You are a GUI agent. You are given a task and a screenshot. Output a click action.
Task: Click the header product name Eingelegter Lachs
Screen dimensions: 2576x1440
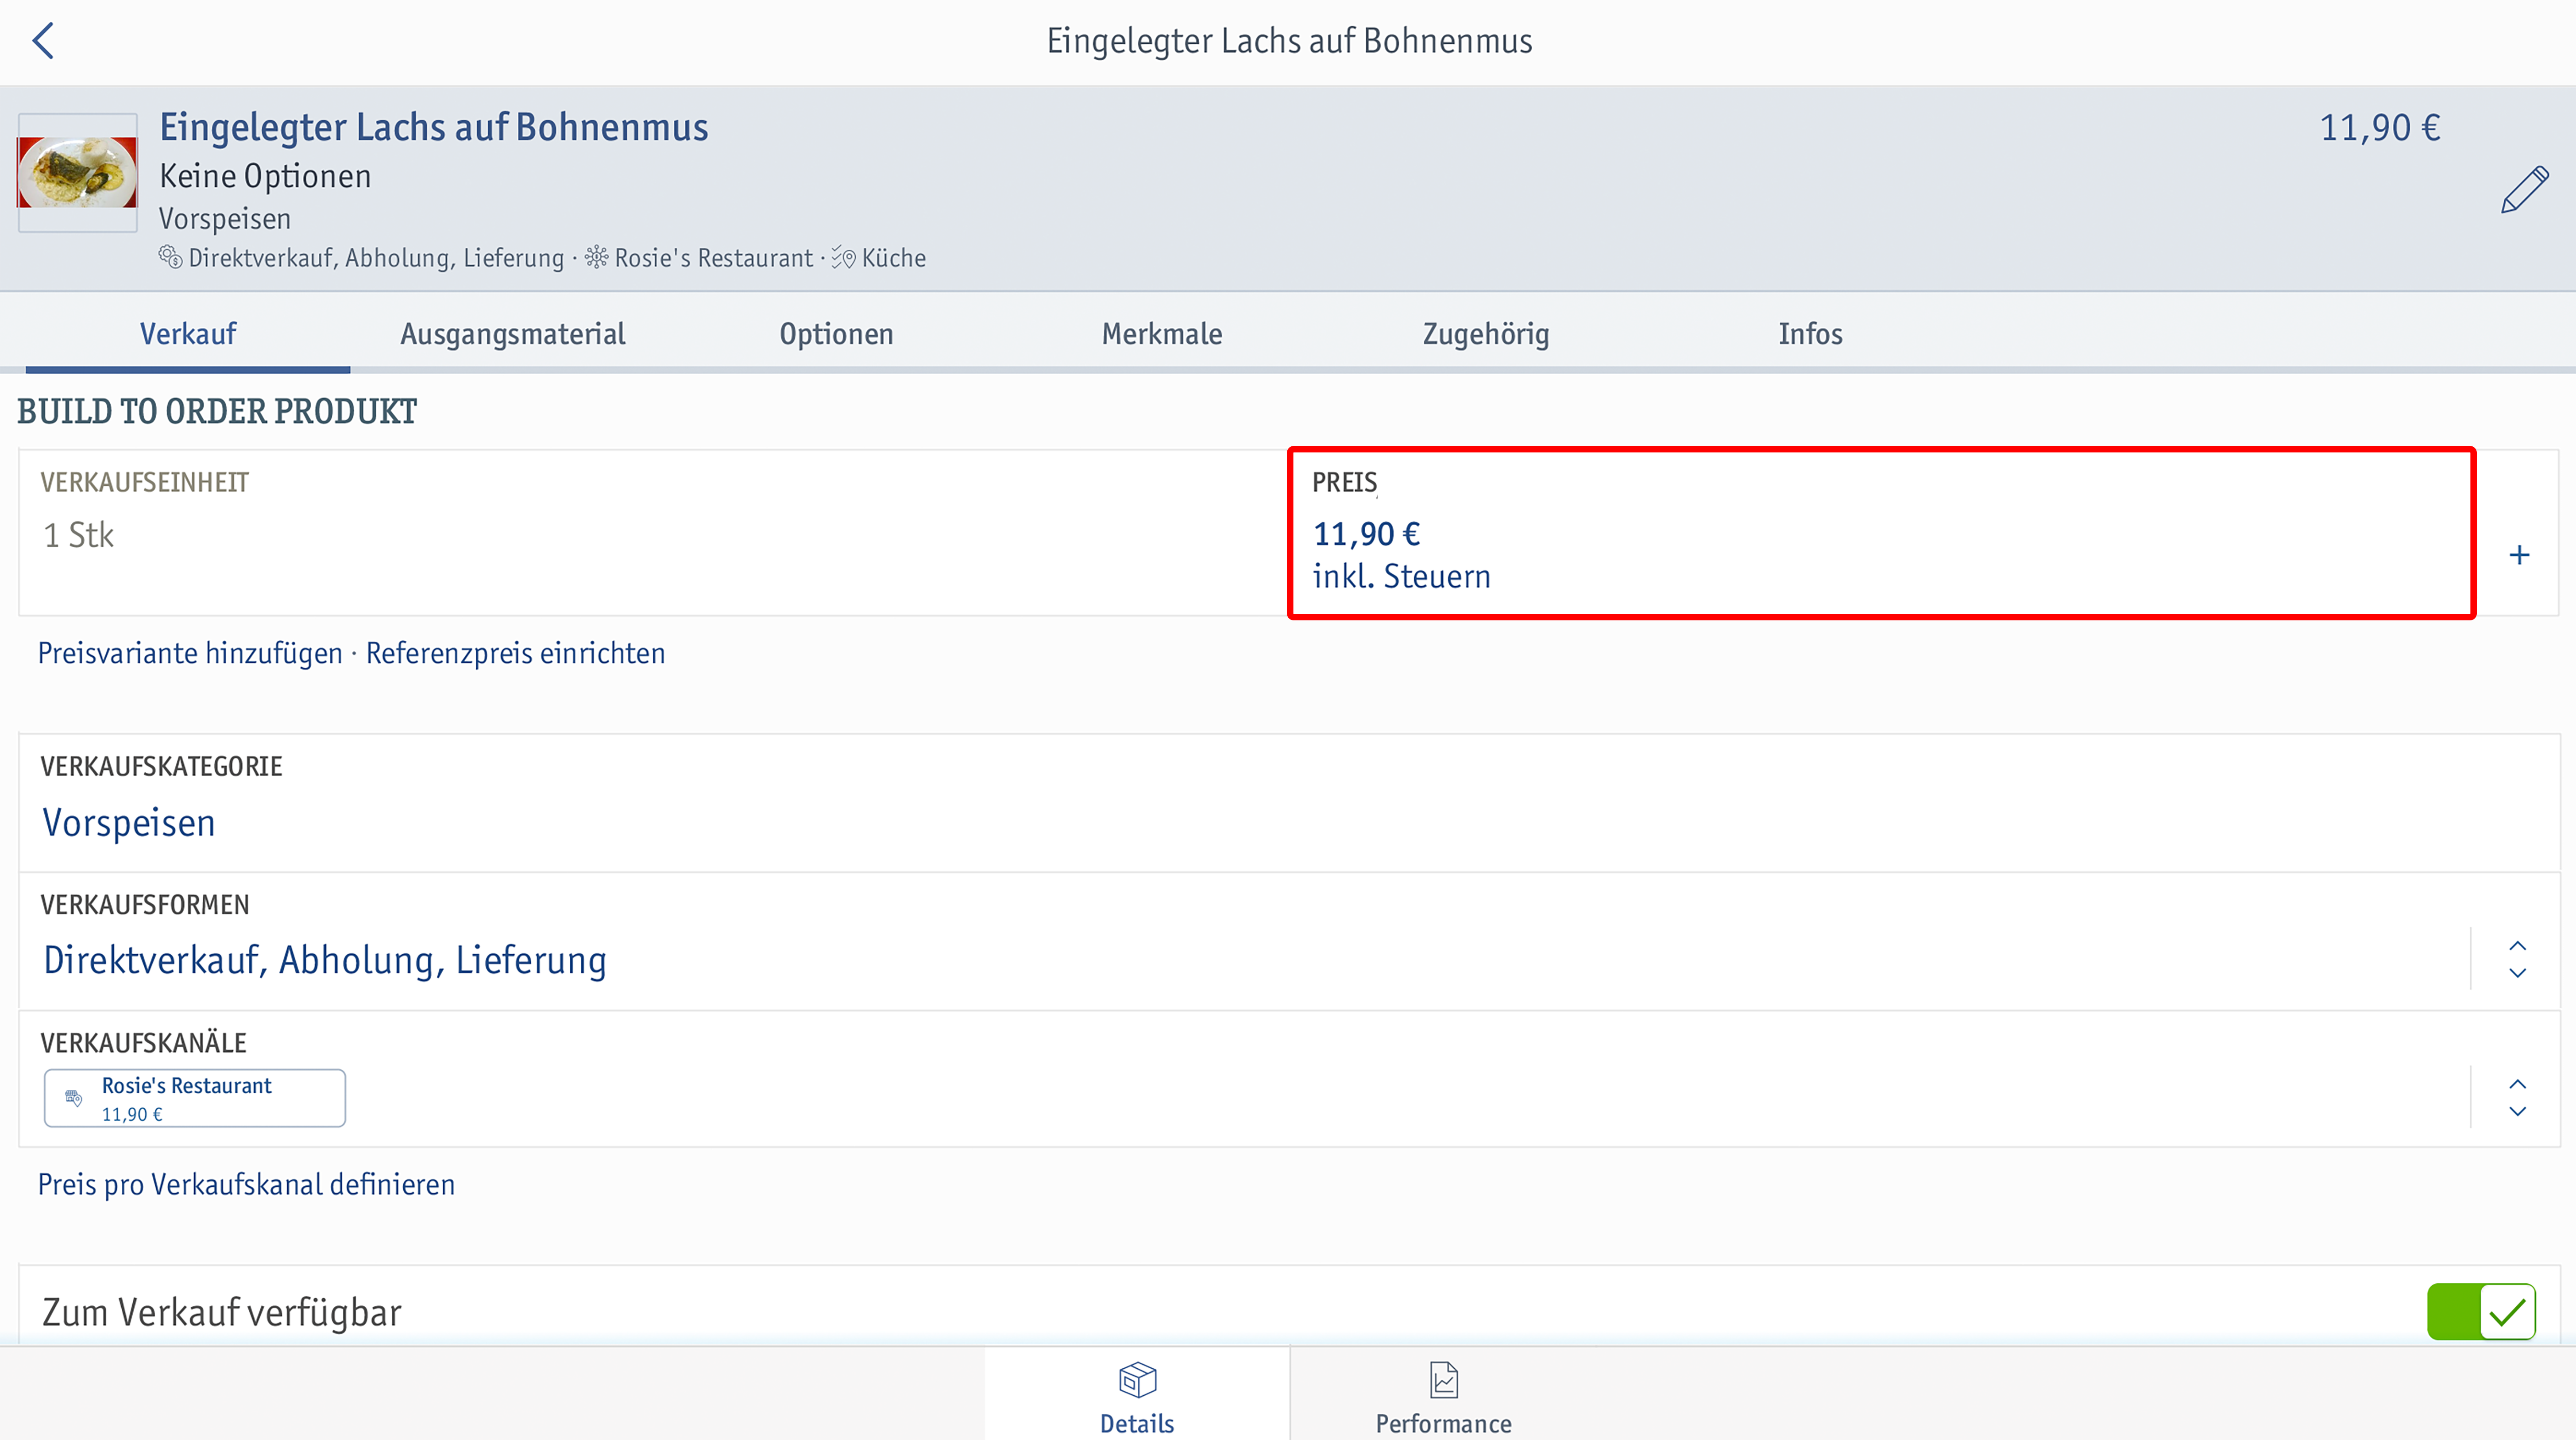pyautogui.click(x=434, y=127)
